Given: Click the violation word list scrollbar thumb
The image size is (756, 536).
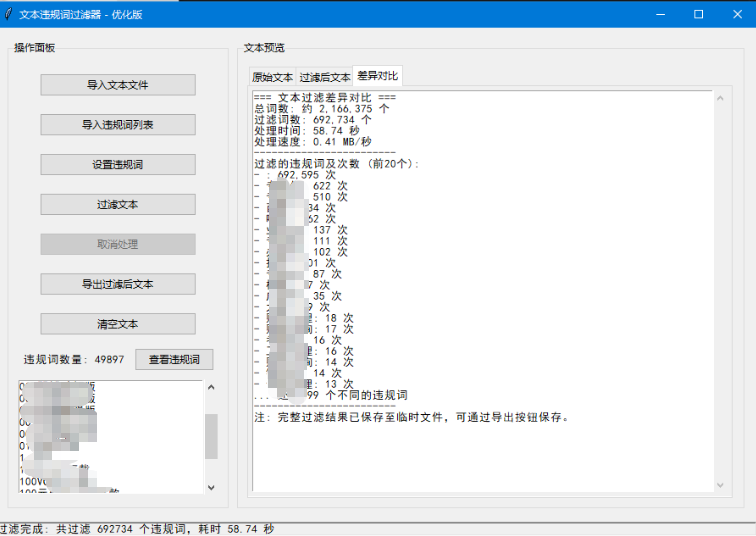Looking at the screenshot, I should tap(211, 435).
